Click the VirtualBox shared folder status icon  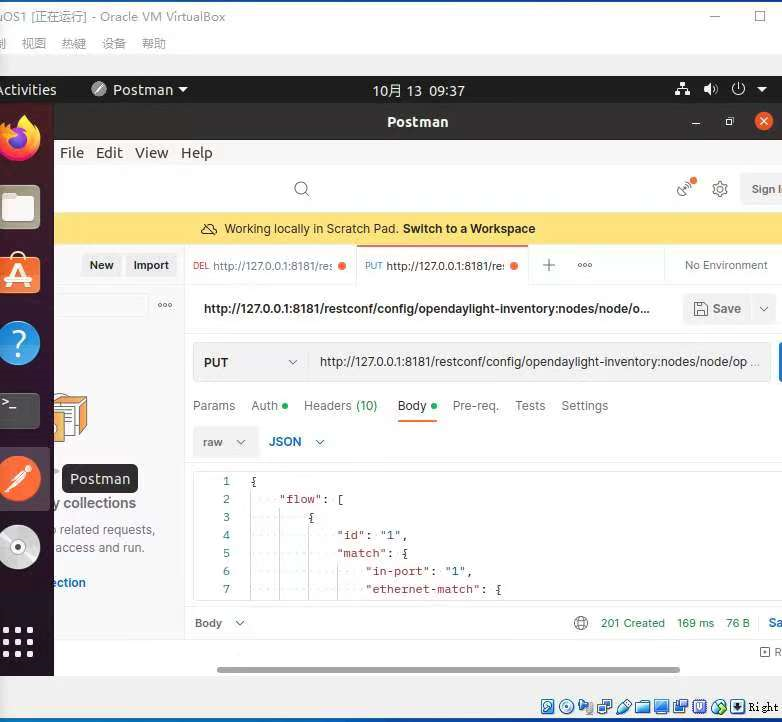coord(642,706)
